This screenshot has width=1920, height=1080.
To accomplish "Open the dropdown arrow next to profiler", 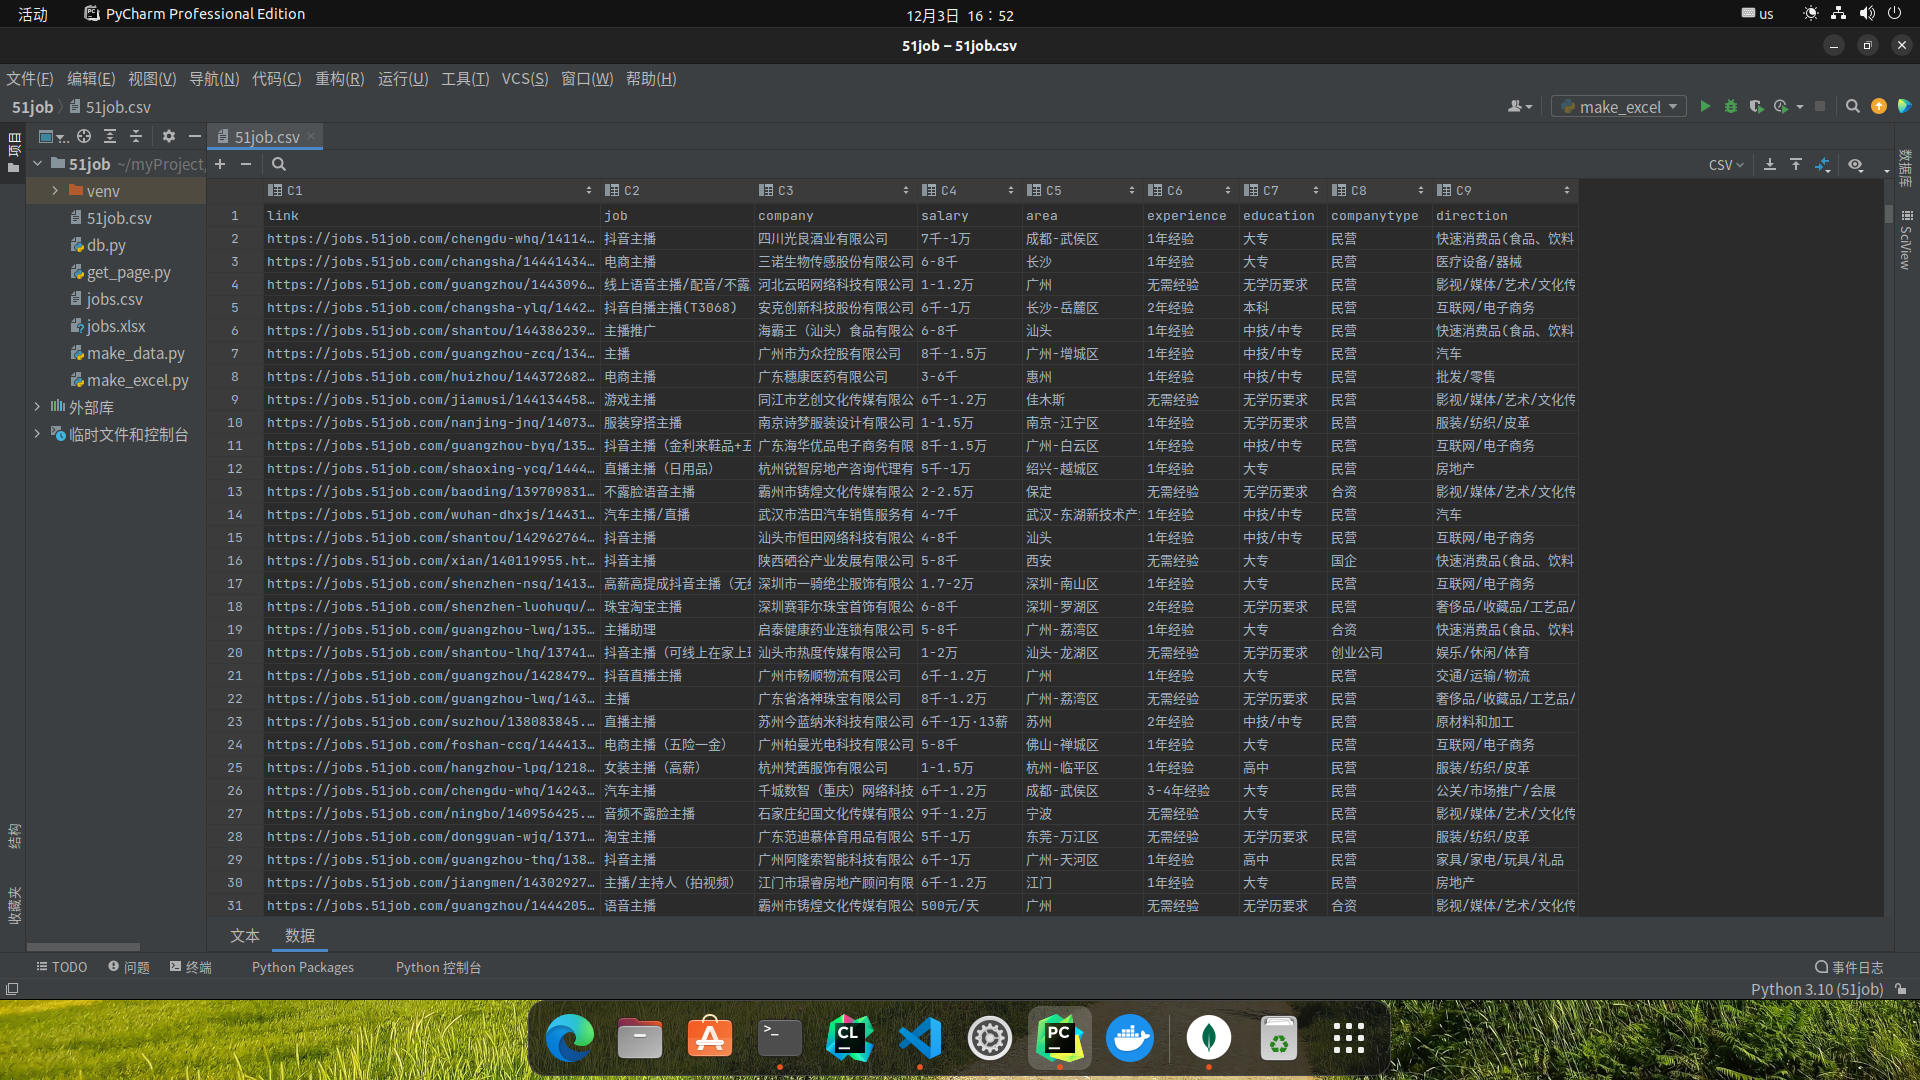I will [1800, 106].
